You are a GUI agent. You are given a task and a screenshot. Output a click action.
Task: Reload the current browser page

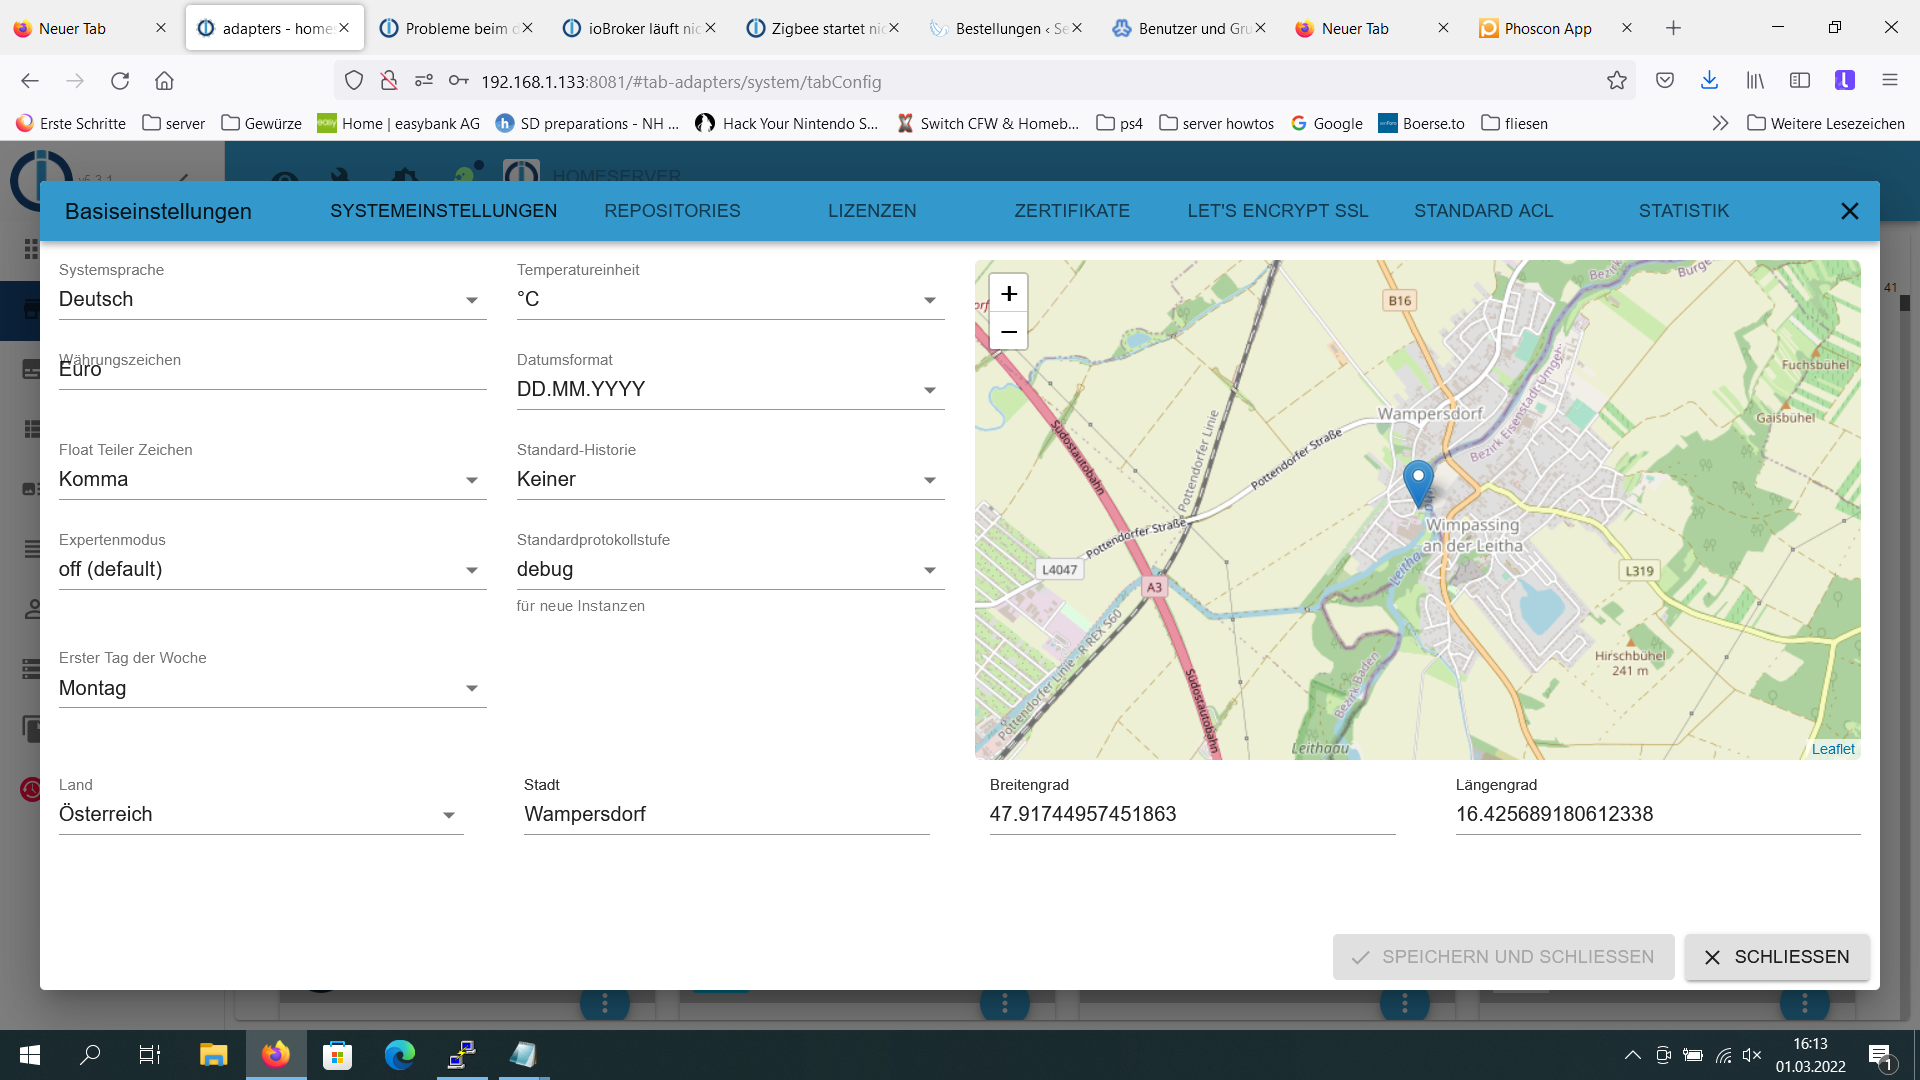[x=120, y=81]
